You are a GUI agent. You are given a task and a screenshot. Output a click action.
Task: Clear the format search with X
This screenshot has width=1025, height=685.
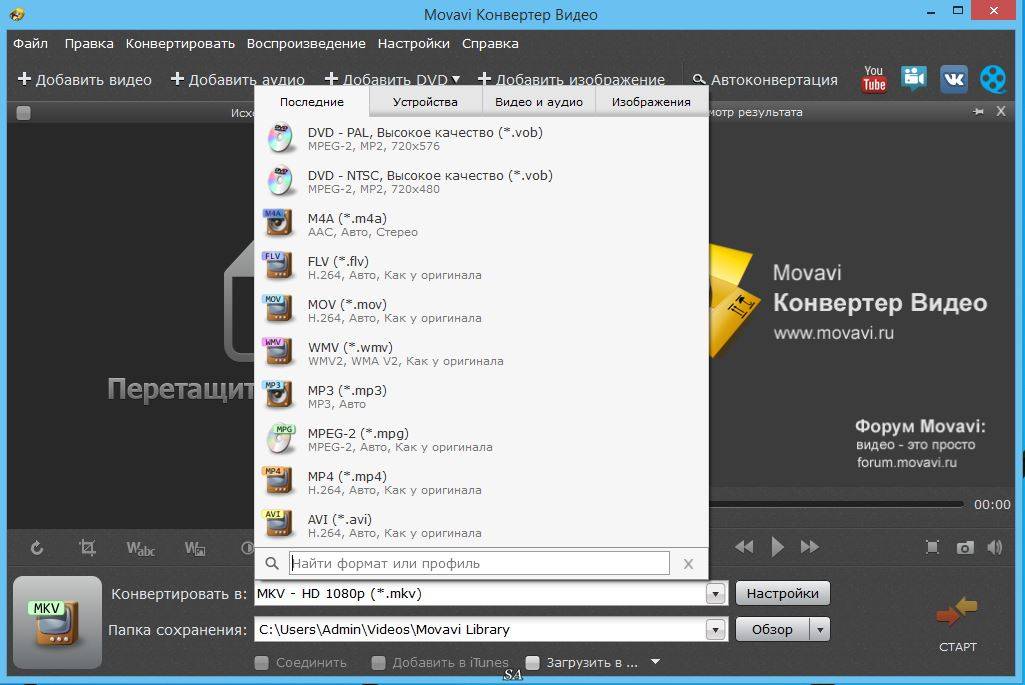pos(688,564)
